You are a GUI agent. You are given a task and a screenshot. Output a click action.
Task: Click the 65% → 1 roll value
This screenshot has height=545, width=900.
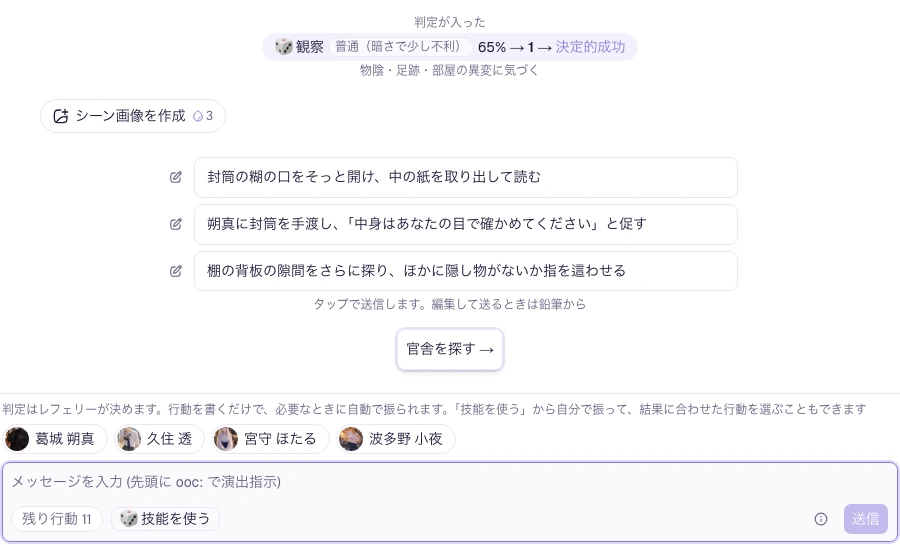pyautogui.click(x=506, y=47)
